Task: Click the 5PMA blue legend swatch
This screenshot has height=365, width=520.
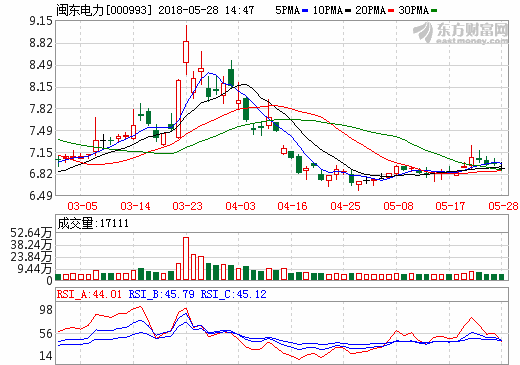Action: click(305, 11)
